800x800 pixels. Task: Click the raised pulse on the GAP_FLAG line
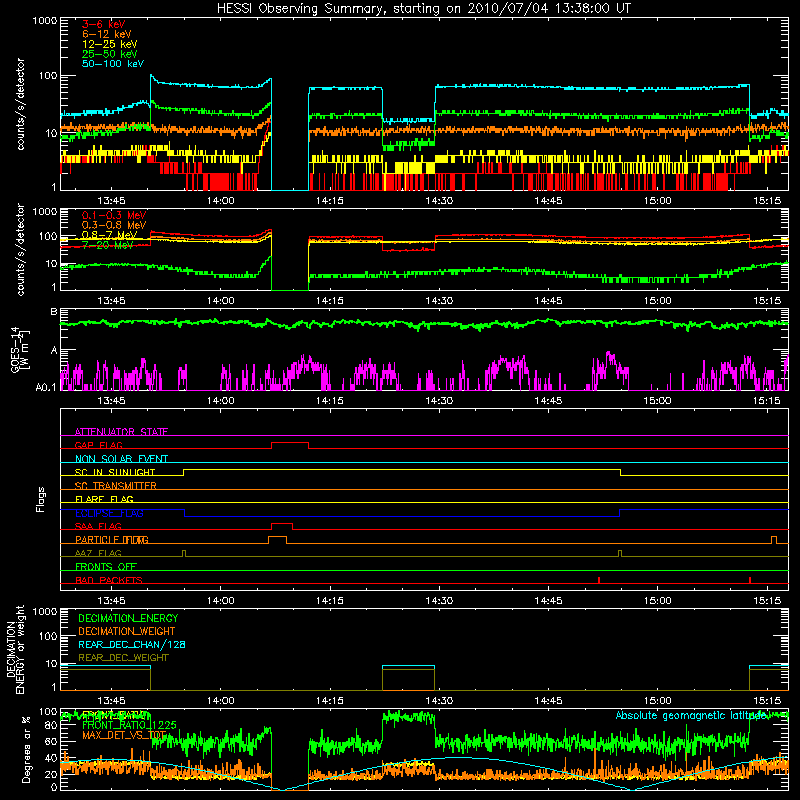[290, 443]
